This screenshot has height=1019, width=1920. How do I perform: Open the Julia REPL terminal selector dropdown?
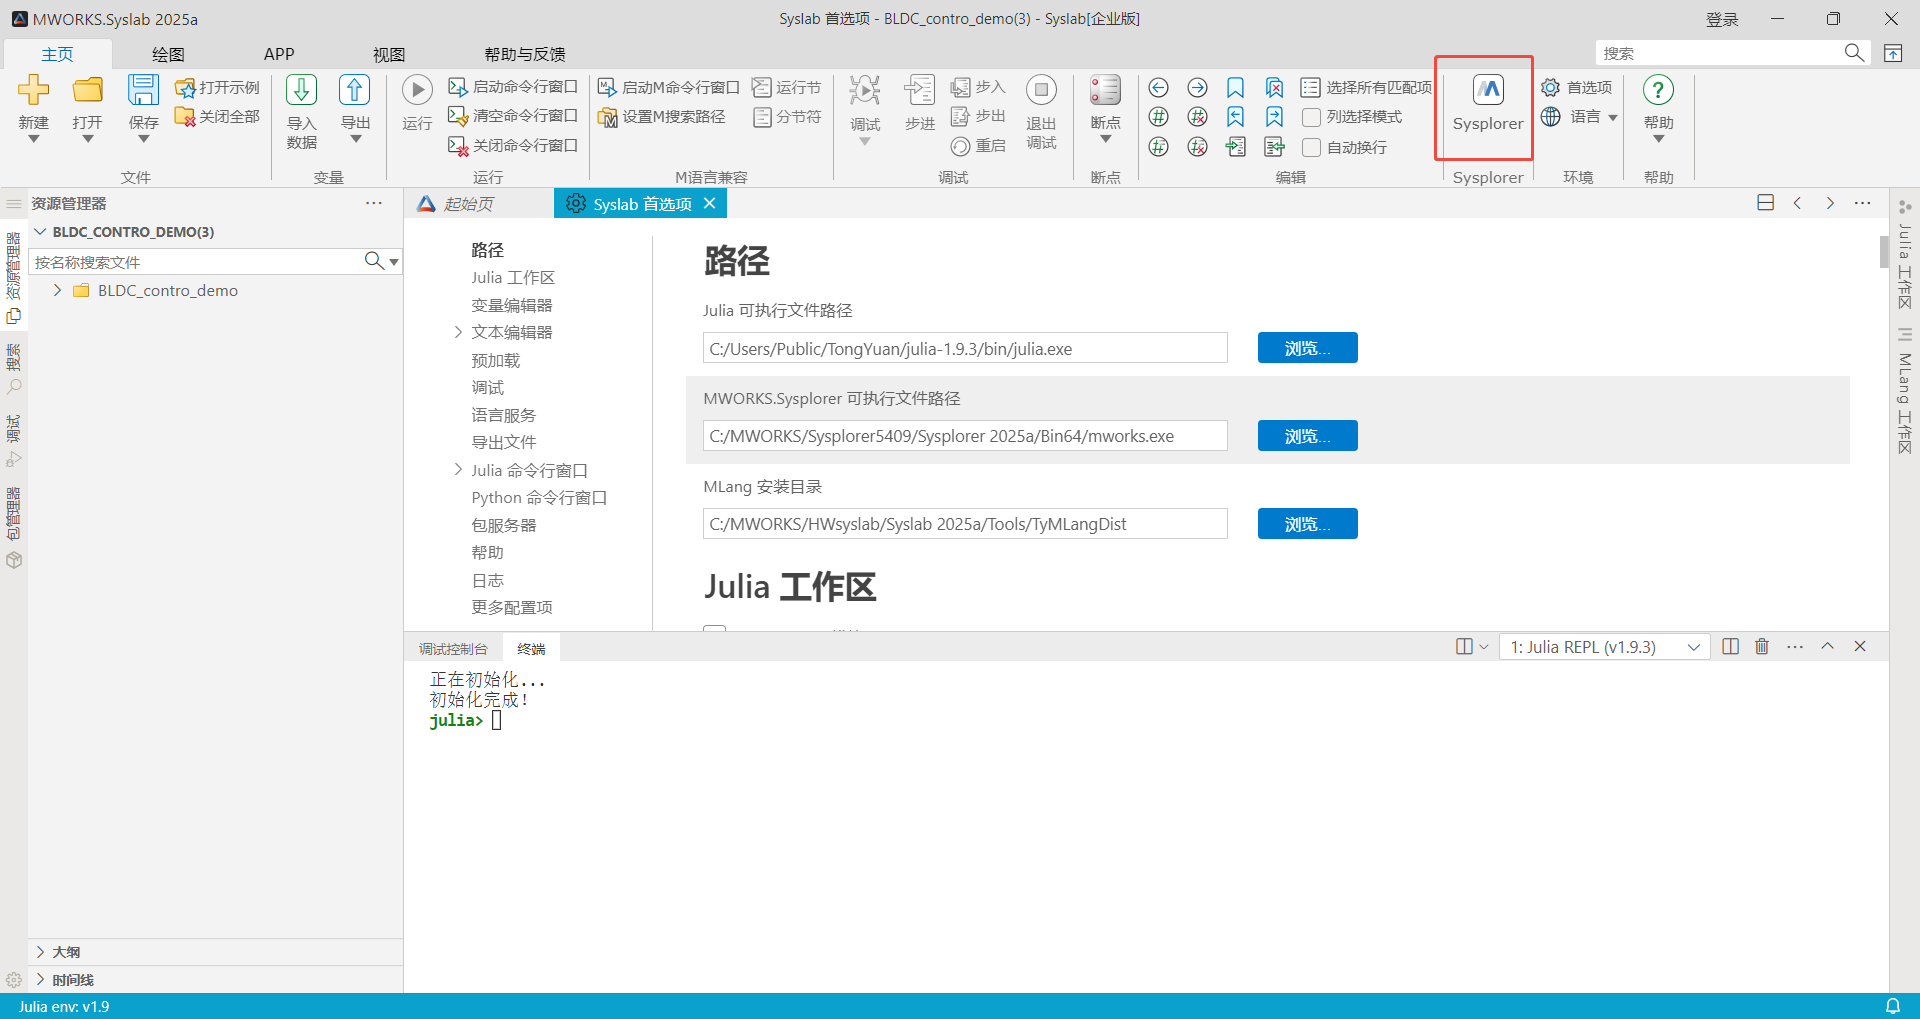click(1604, 647)
